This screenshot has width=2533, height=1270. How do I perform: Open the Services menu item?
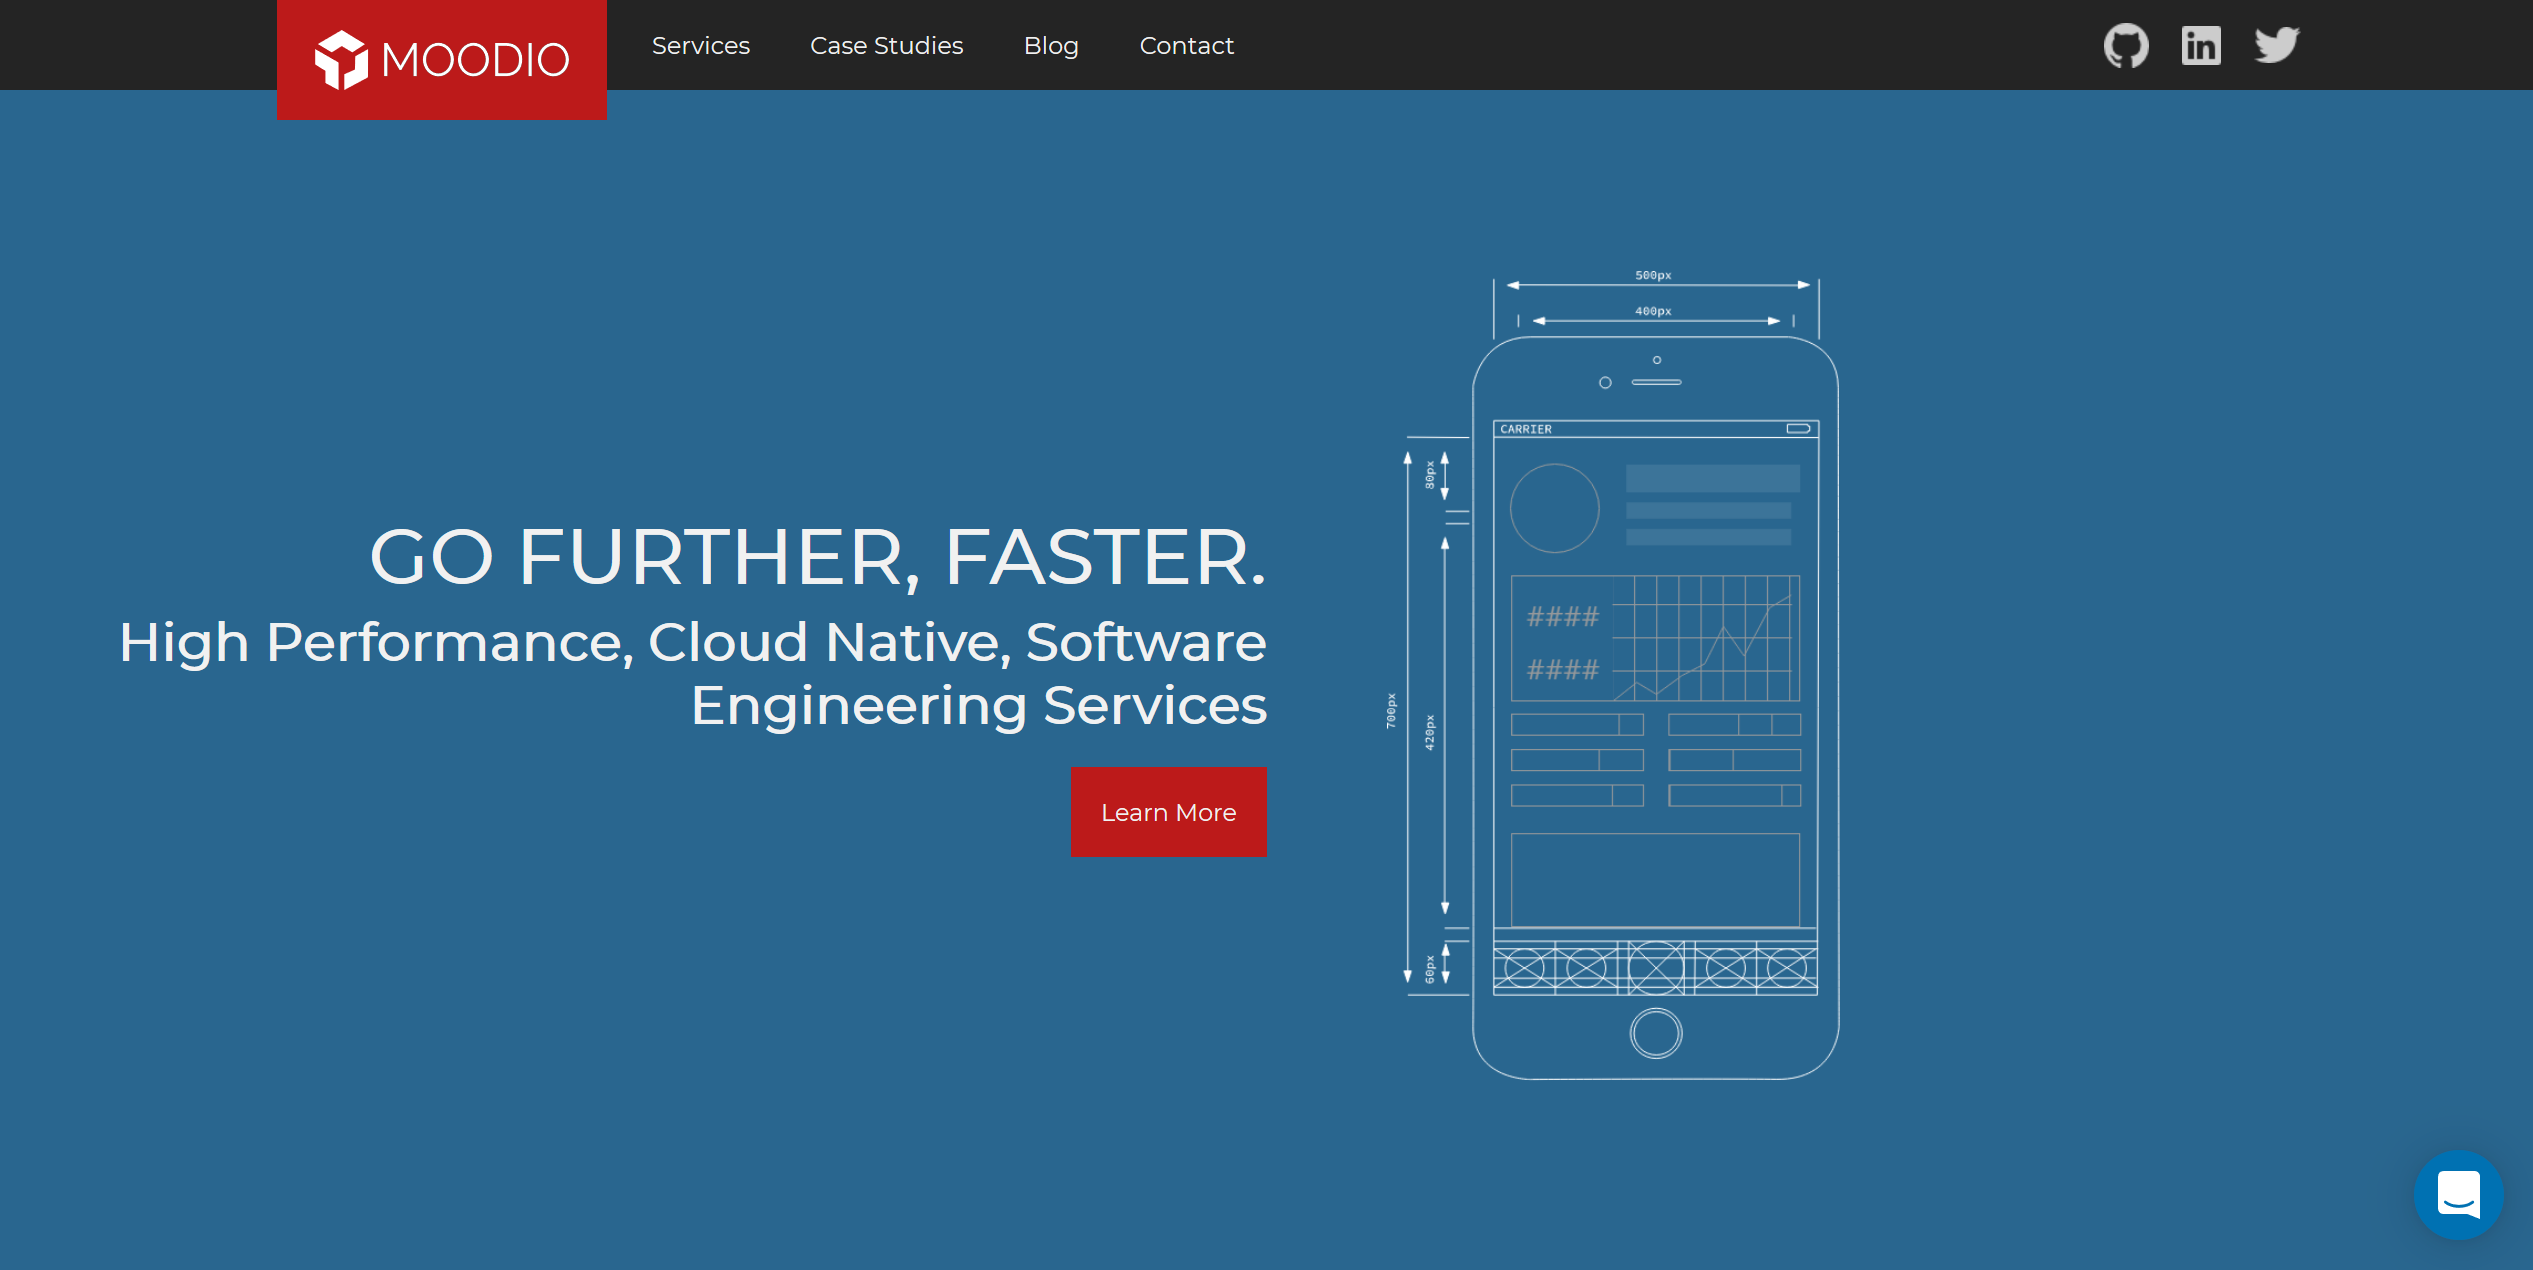click(x=700, y=46)
